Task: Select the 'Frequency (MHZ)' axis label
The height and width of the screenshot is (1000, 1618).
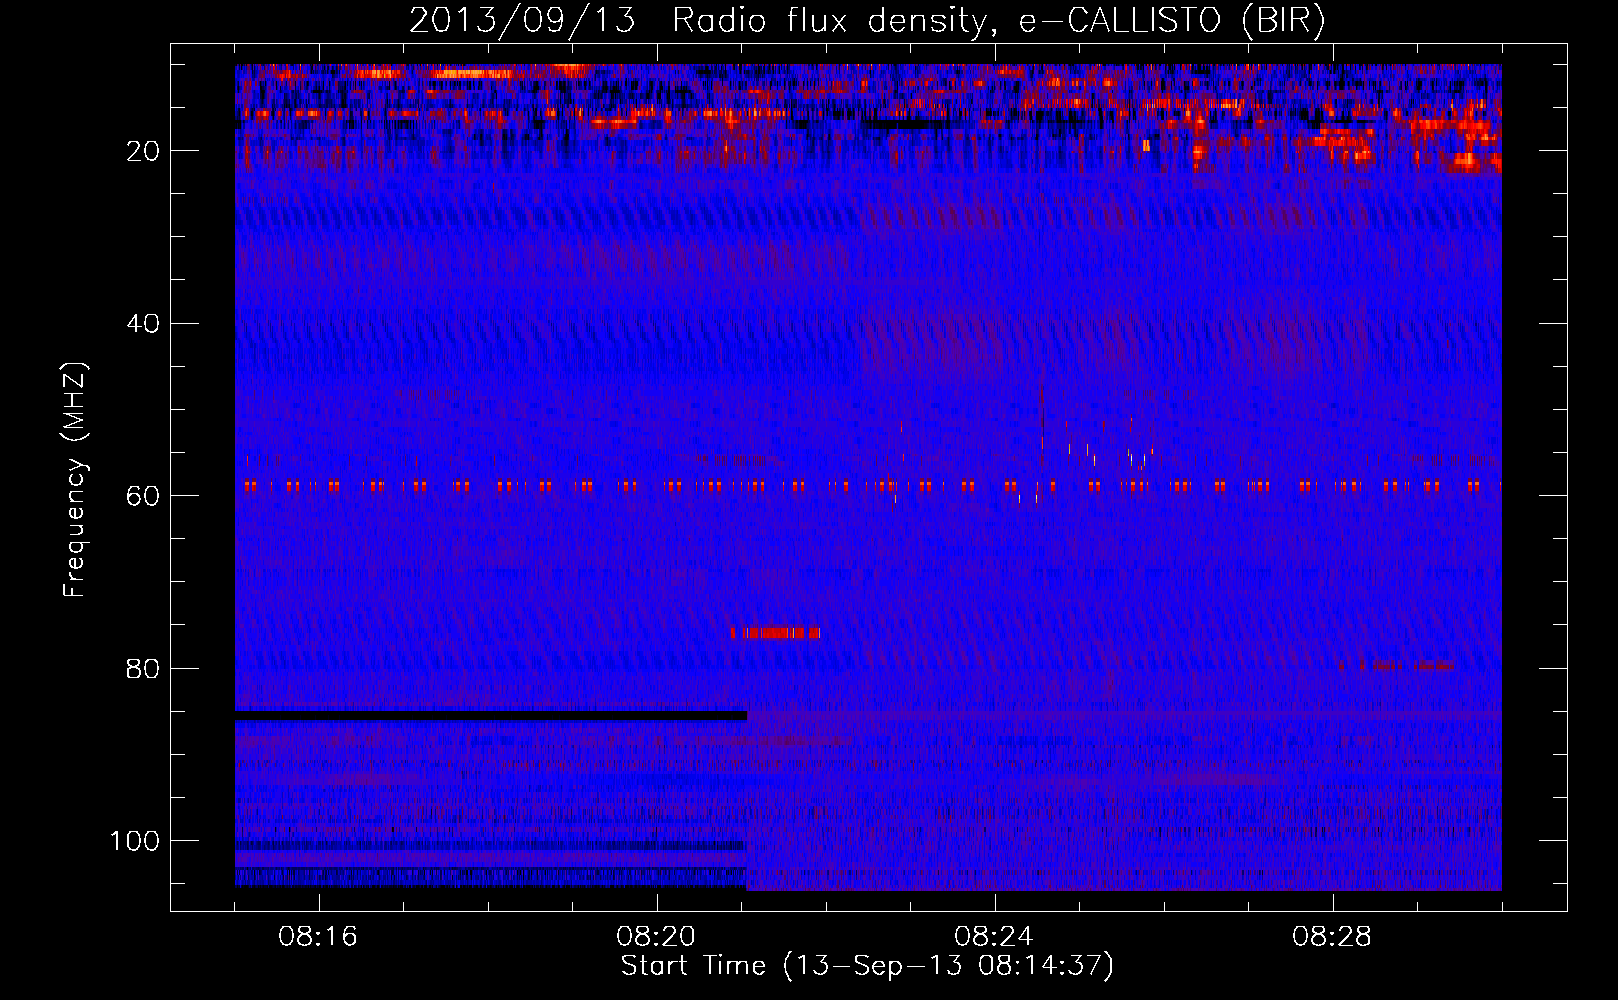Action: pos(75,480)
